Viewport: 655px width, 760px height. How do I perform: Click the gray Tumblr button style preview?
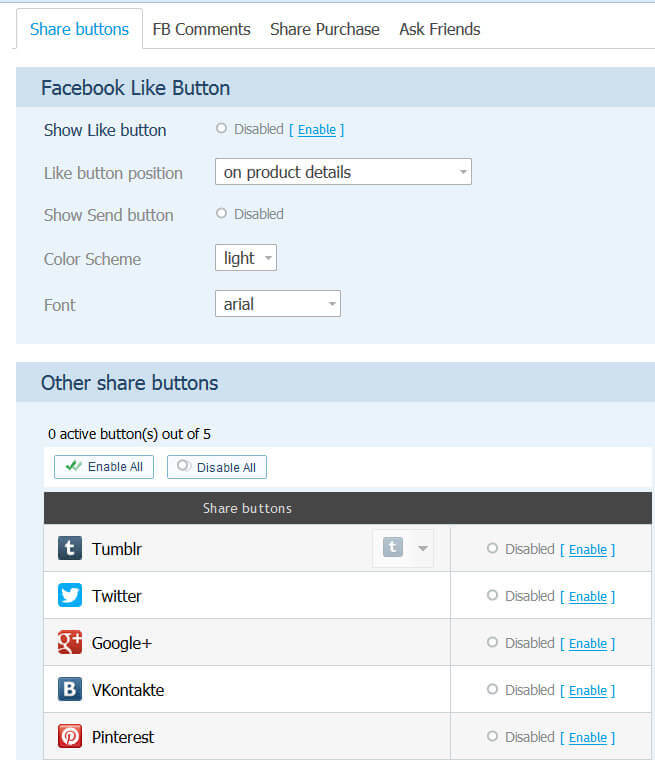(393, 548)
